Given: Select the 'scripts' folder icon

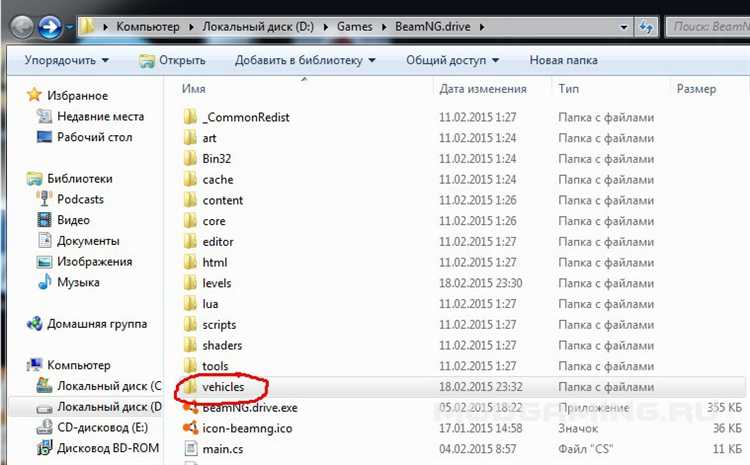Looking at the screenshot, I should tap(190, 324).
